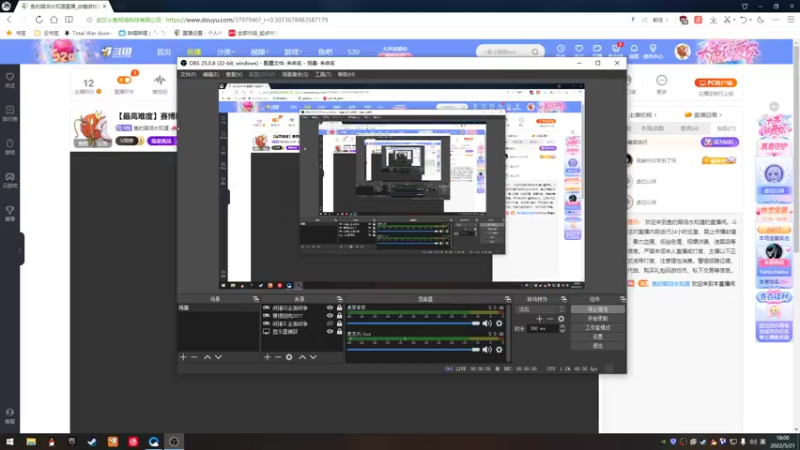Click the Douyu search magnifier icon
The image size is (800, 450).
(x=535, y=52)
